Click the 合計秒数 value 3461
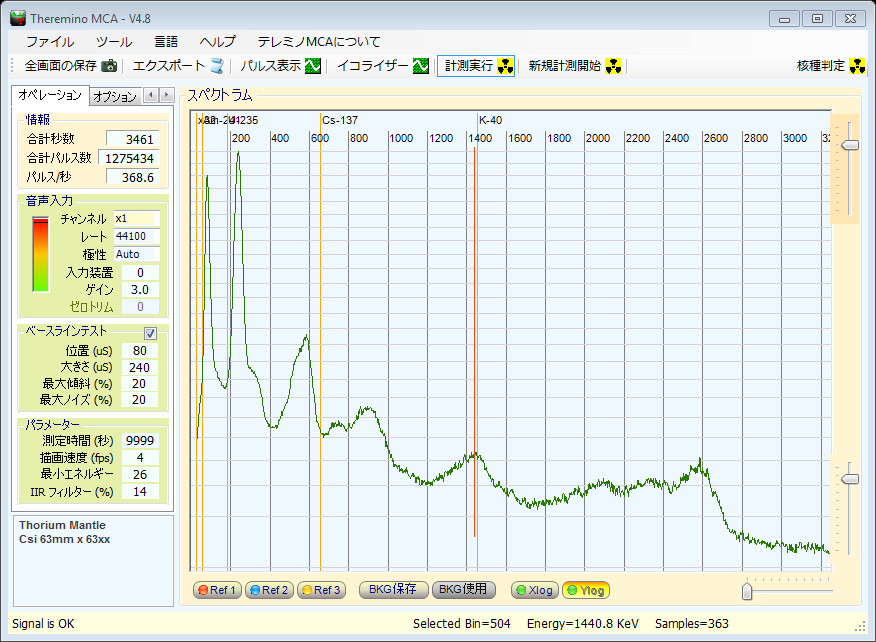Viewport: 876px width, 642px height. click(132, 139)
